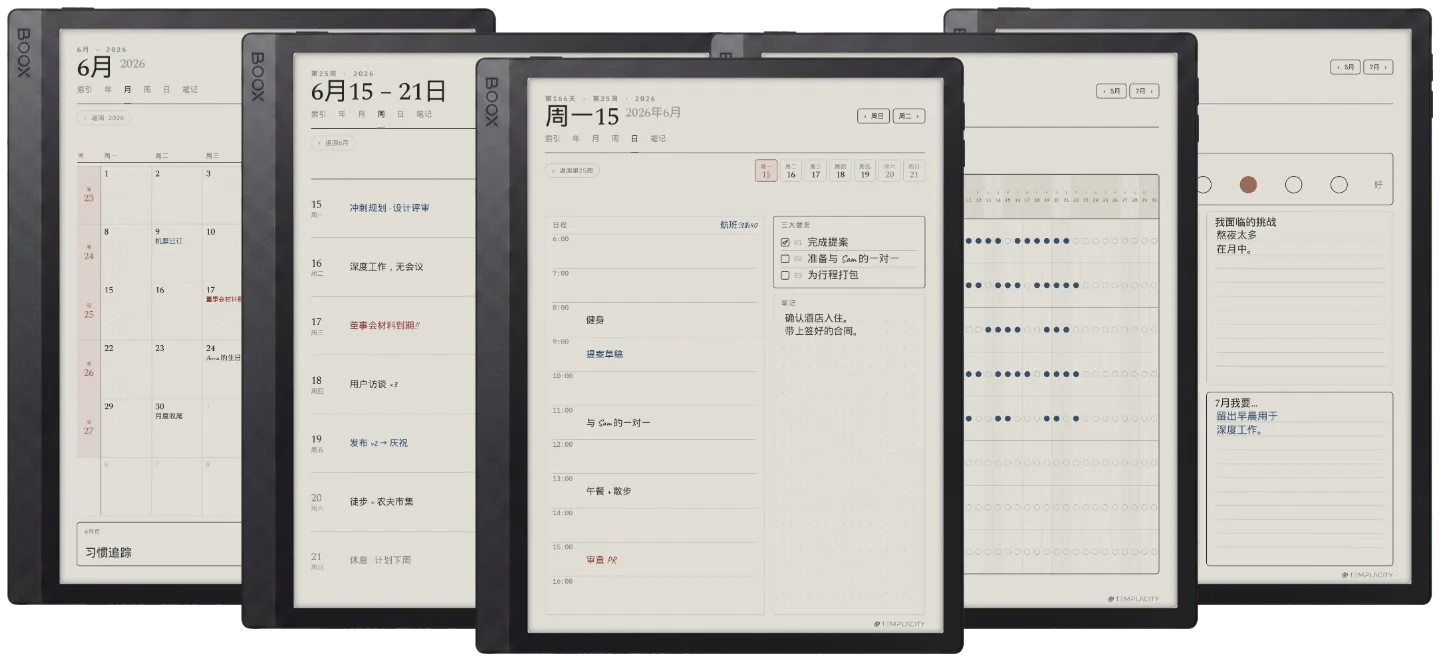
Task: Go to next day 周二 on daily page
Action: click(x=909, y=116)
